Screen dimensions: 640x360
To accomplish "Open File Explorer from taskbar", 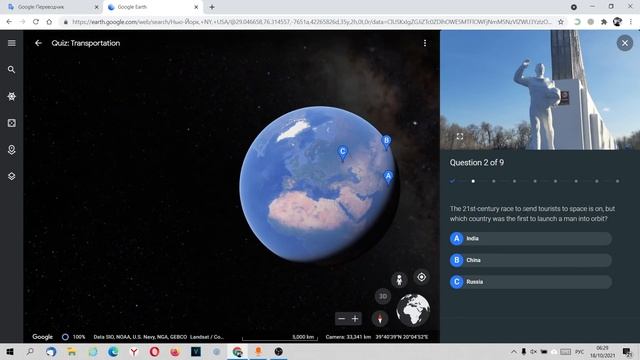I will (72, 351).
